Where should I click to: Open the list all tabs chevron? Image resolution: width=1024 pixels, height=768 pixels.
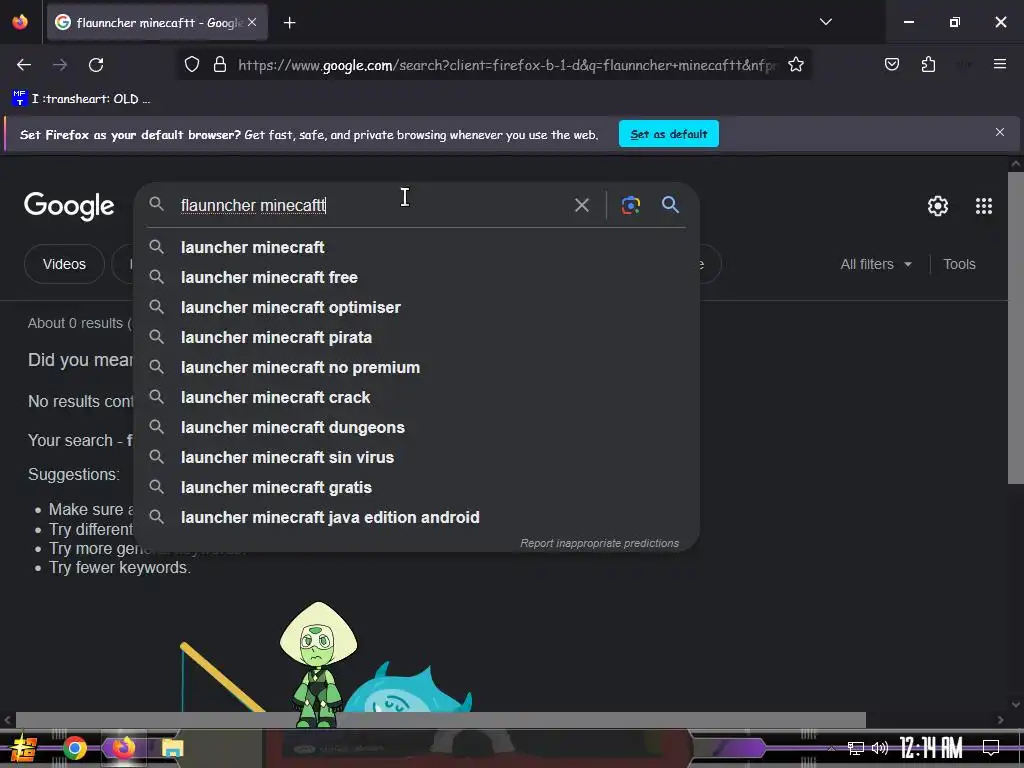click(825, 22)
